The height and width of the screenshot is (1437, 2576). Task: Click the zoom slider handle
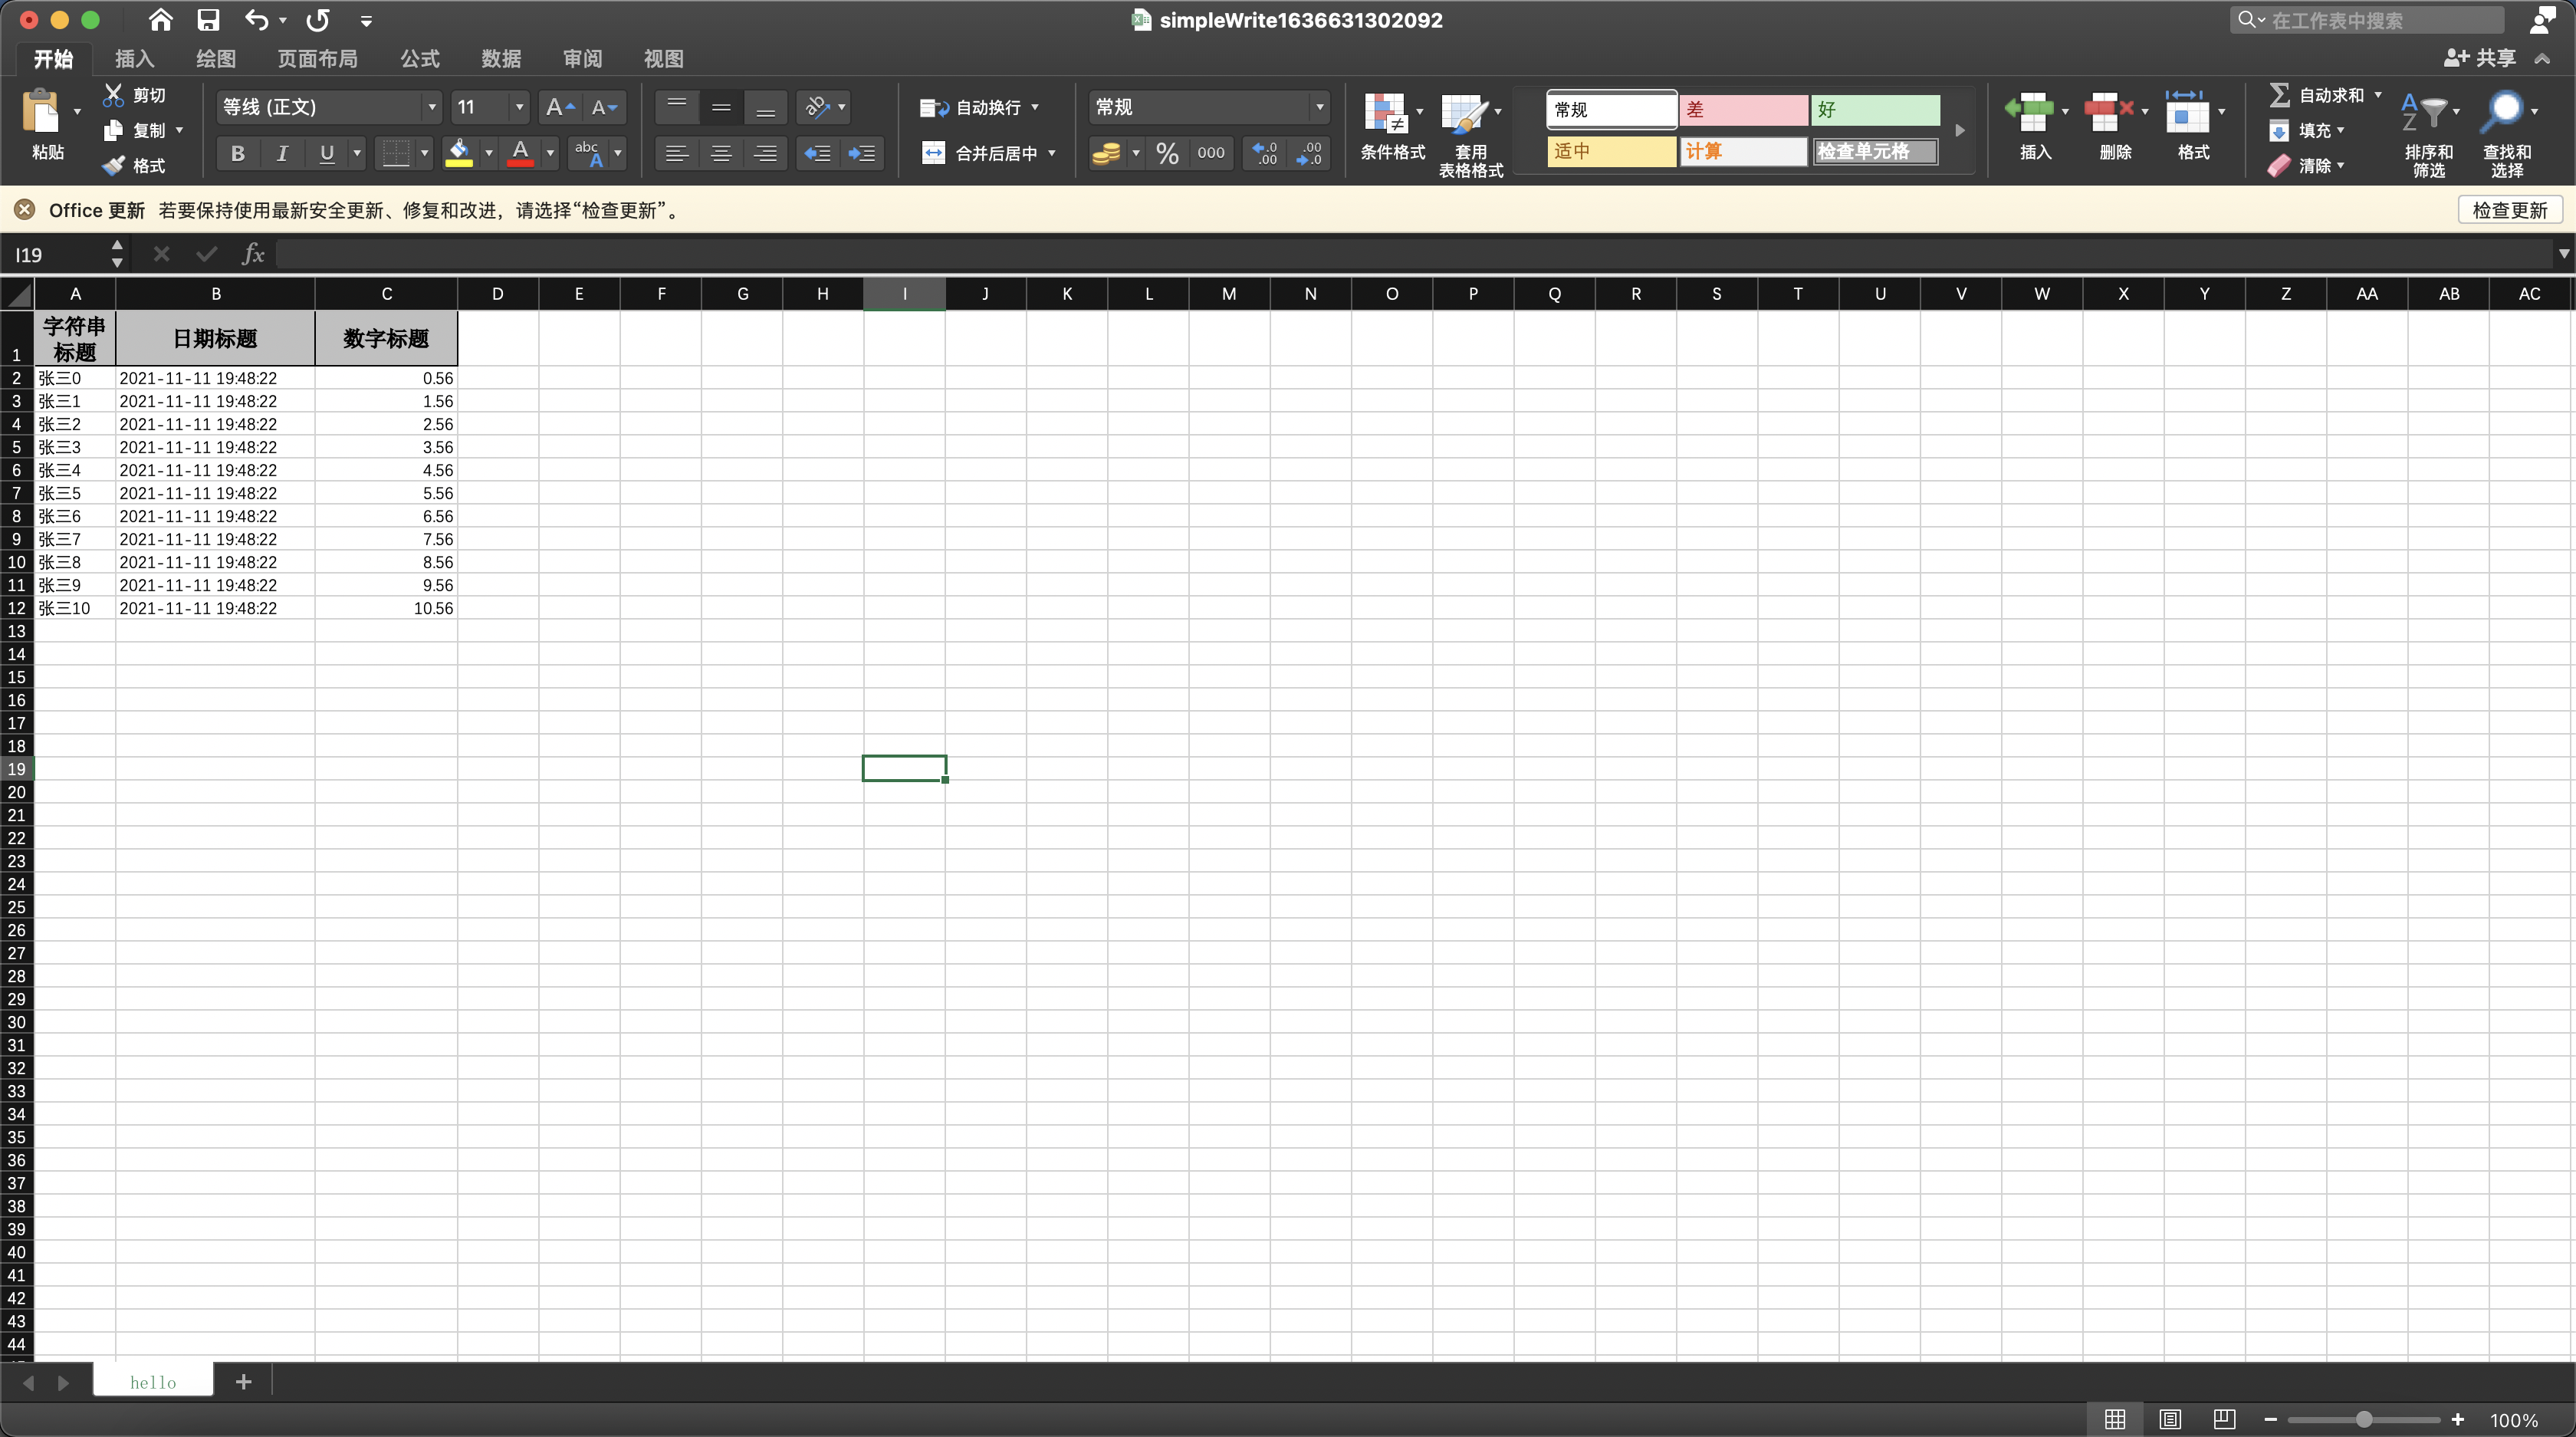point(2364,1419)
